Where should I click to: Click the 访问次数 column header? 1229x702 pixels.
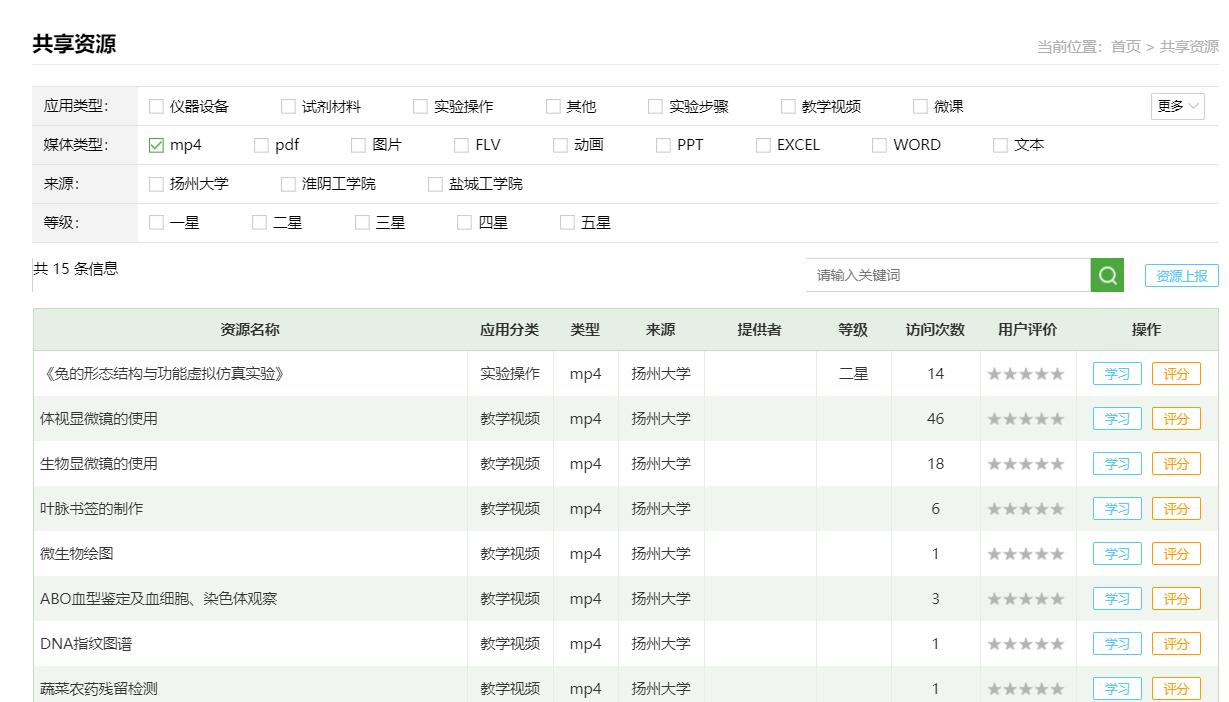pos(935,330)
